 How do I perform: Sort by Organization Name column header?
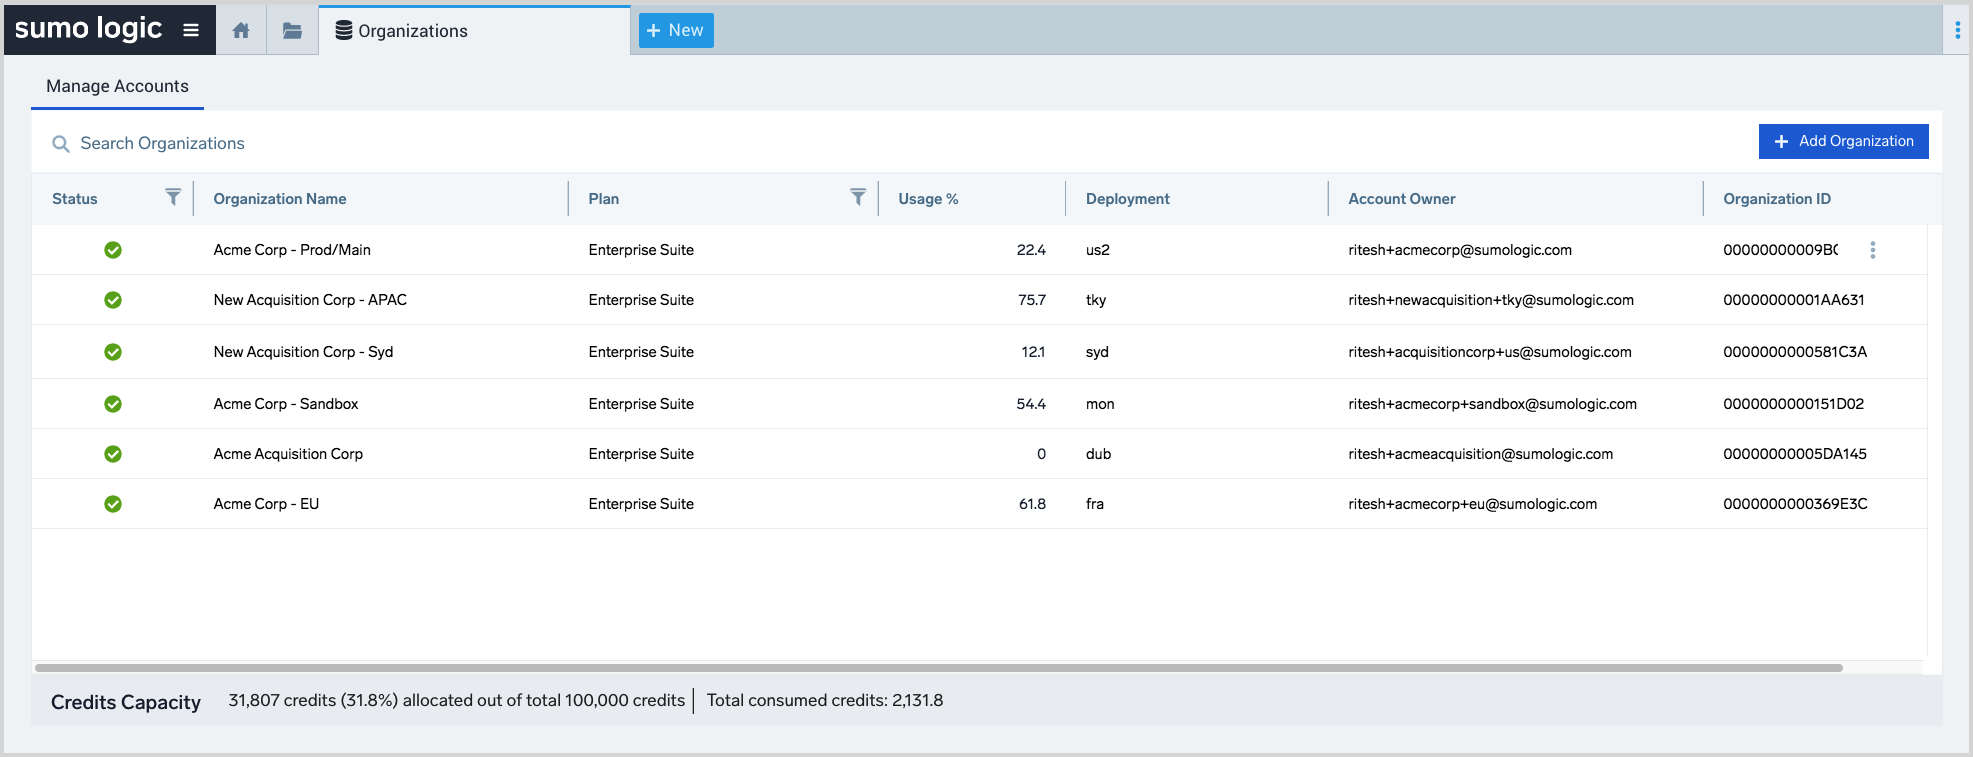[280, 199]
